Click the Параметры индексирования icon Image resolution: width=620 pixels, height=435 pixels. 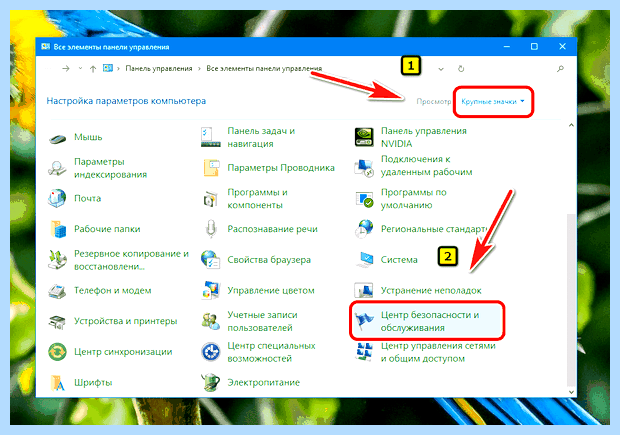tap(57, 168)
